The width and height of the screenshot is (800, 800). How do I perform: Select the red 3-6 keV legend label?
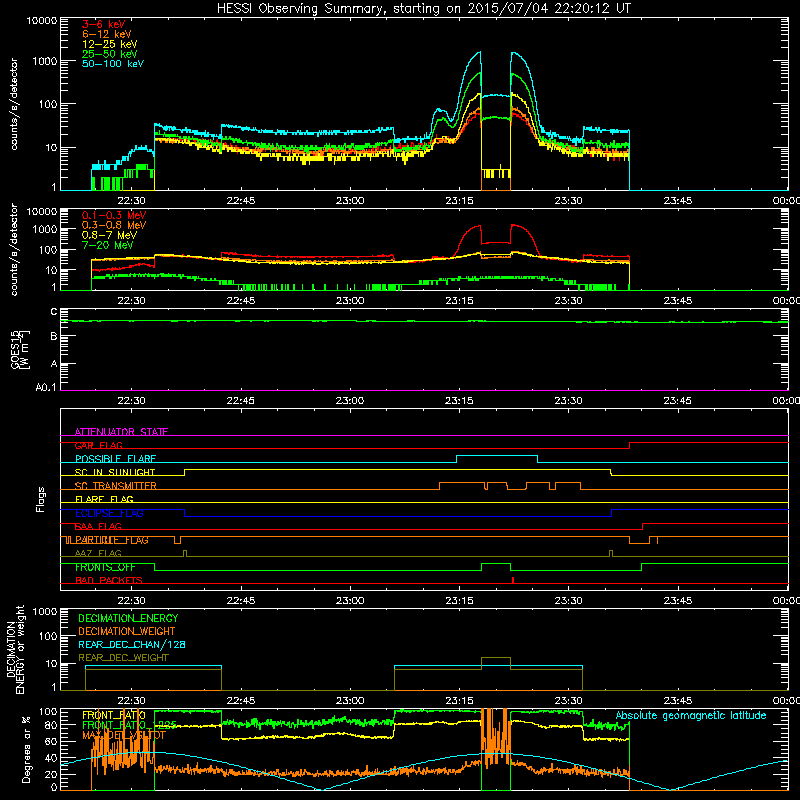[104, 24]
